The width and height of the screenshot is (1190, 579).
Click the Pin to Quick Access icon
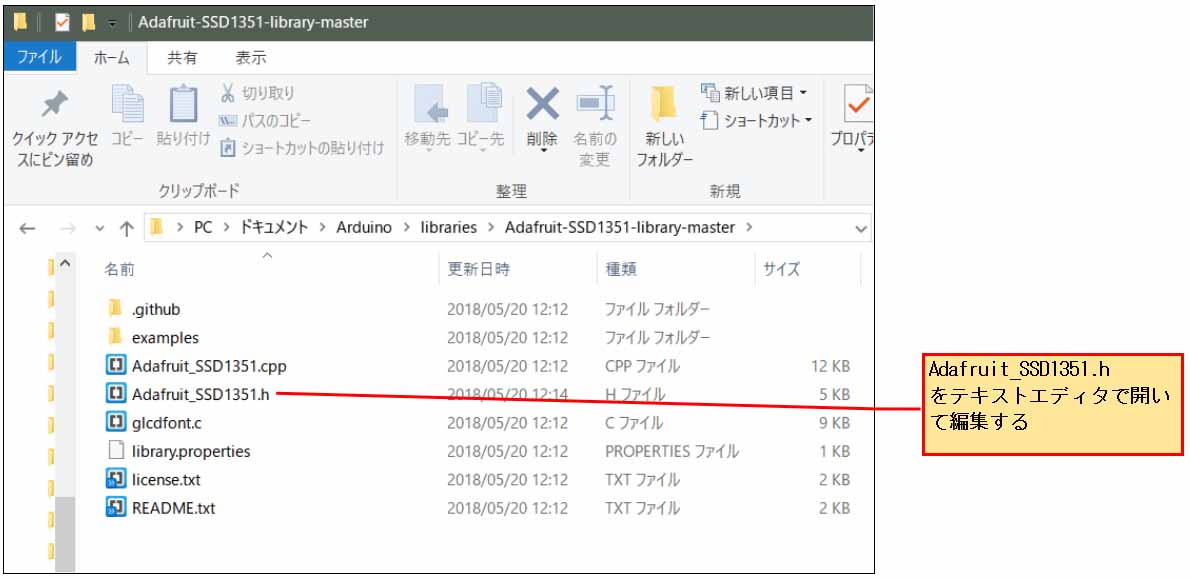(54, 105)
